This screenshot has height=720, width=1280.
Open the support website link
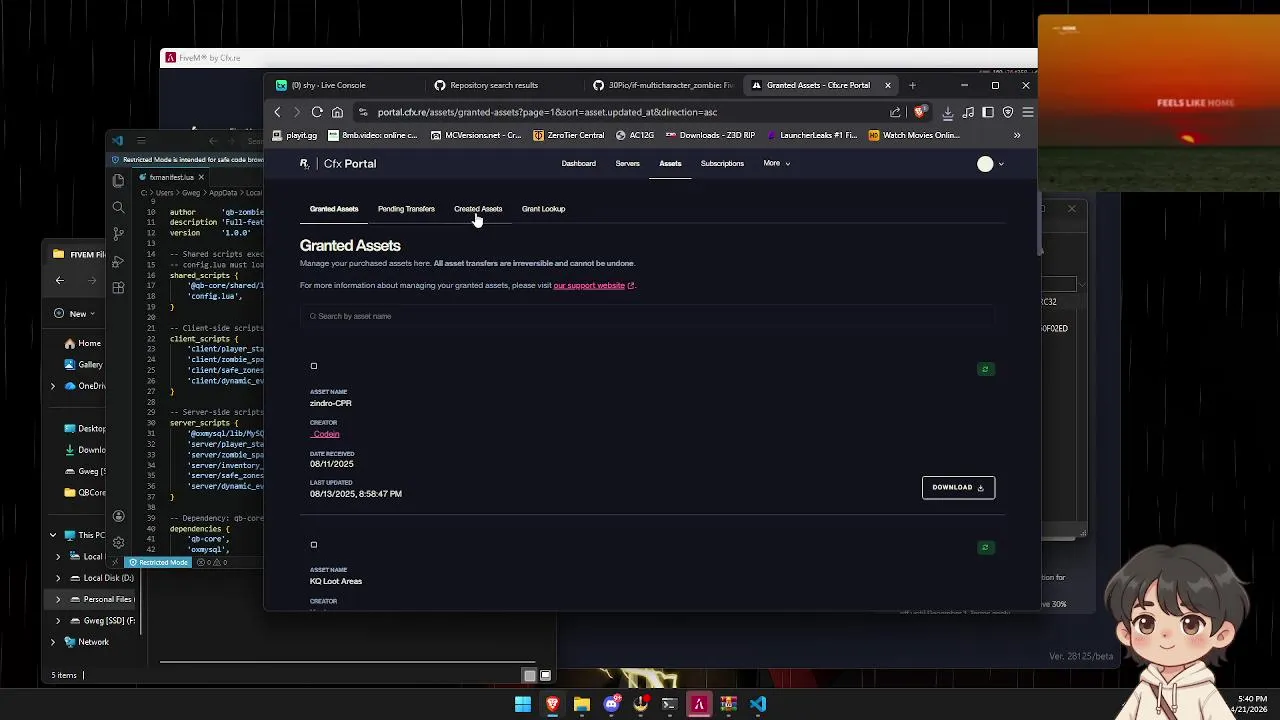pyautogui.click(x=589, y=286)
